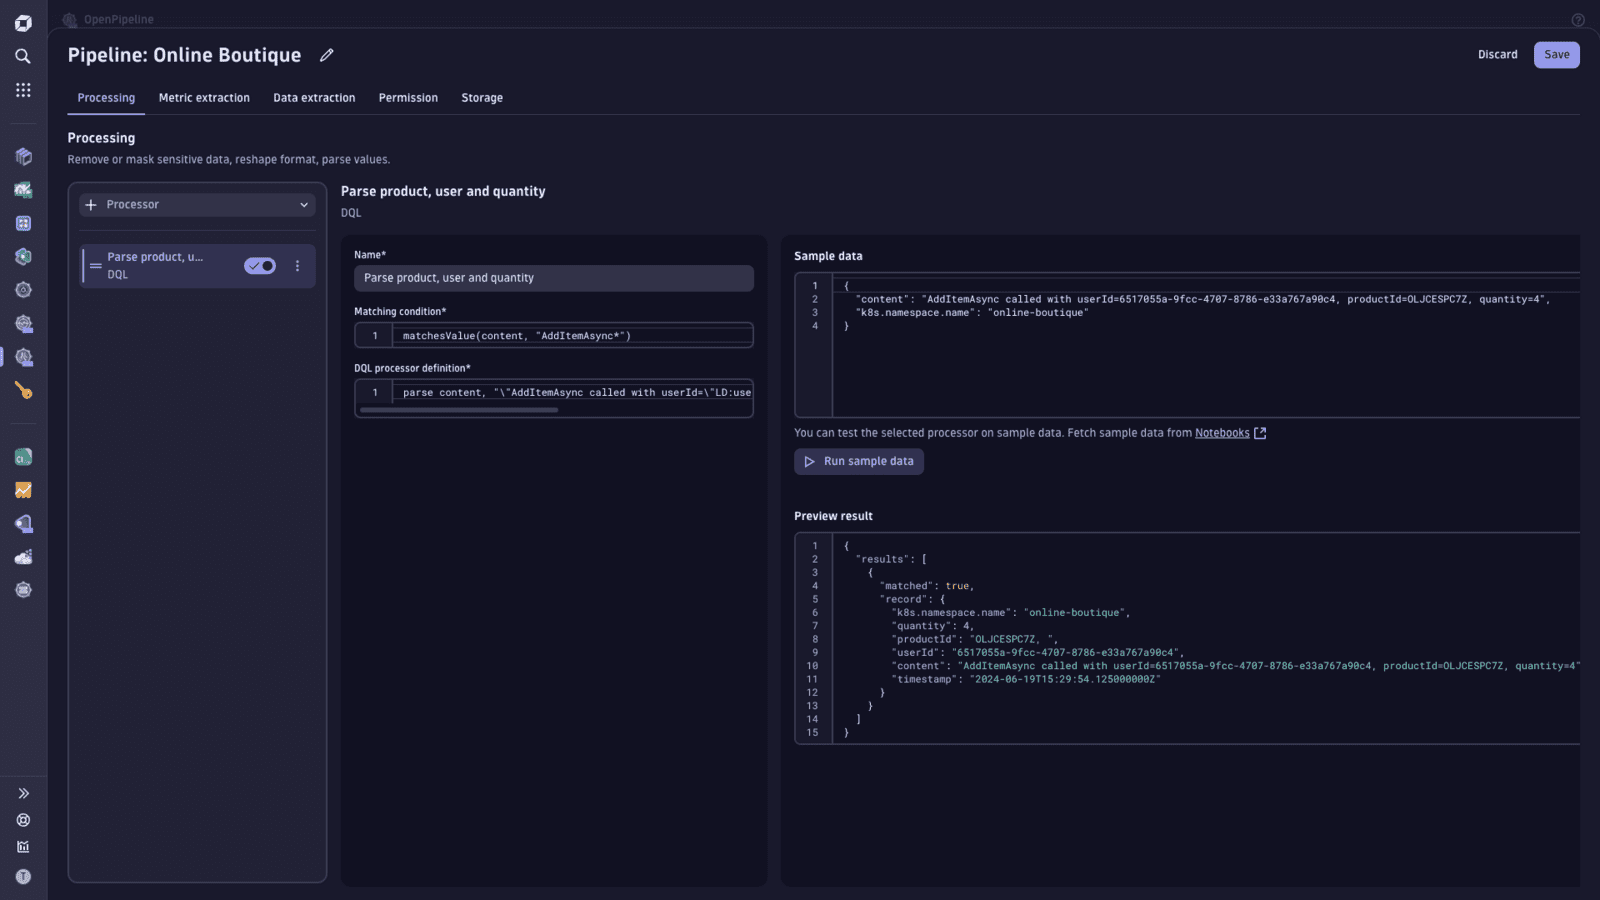Viewport: 1600px width, 900px height.
Task: Open the settings gear near sidebar bottom
Action: pyautogui.click(x=23, y=820)
